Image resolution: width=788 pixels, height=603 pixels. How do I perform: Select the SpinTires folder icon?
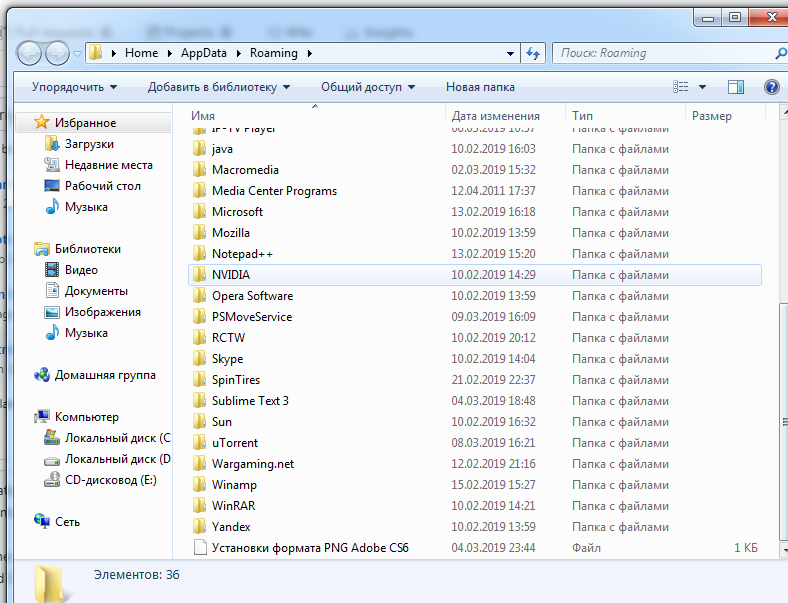pyautogui.click(x=200, y=380)
